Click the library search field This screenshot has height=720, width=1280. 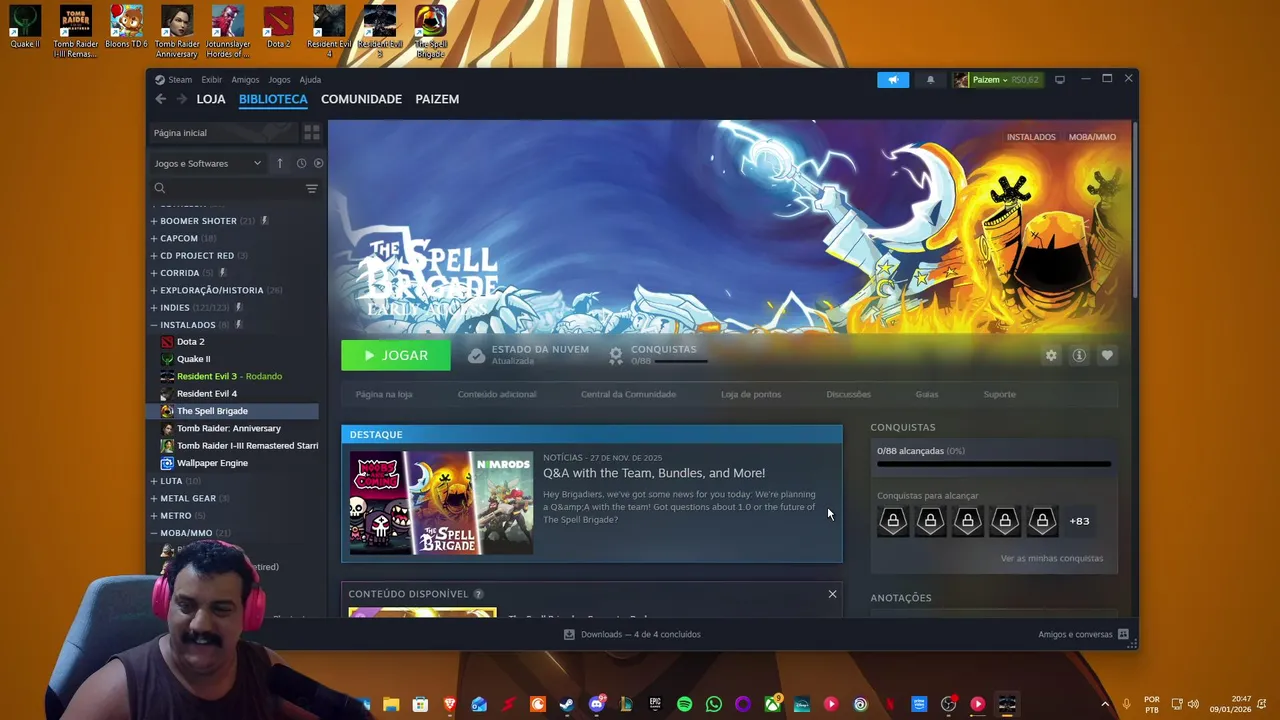228,188
